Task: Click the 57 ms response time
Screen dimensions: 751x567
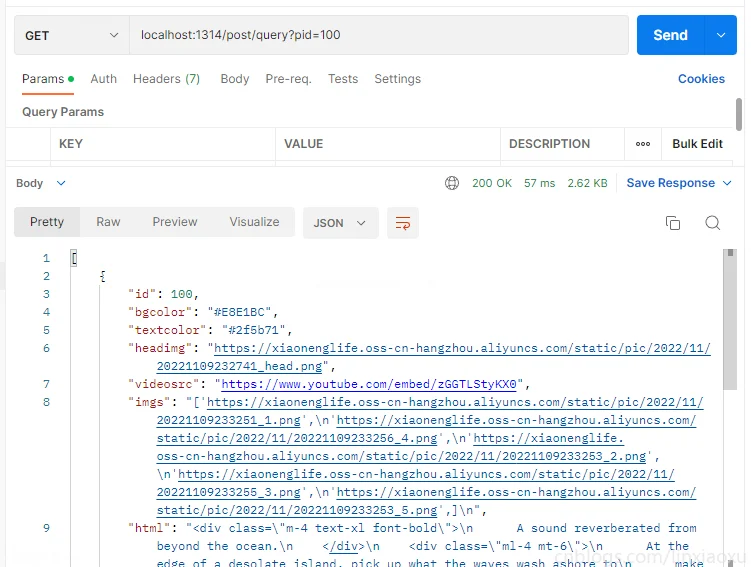Action: (x=539, y=183)
